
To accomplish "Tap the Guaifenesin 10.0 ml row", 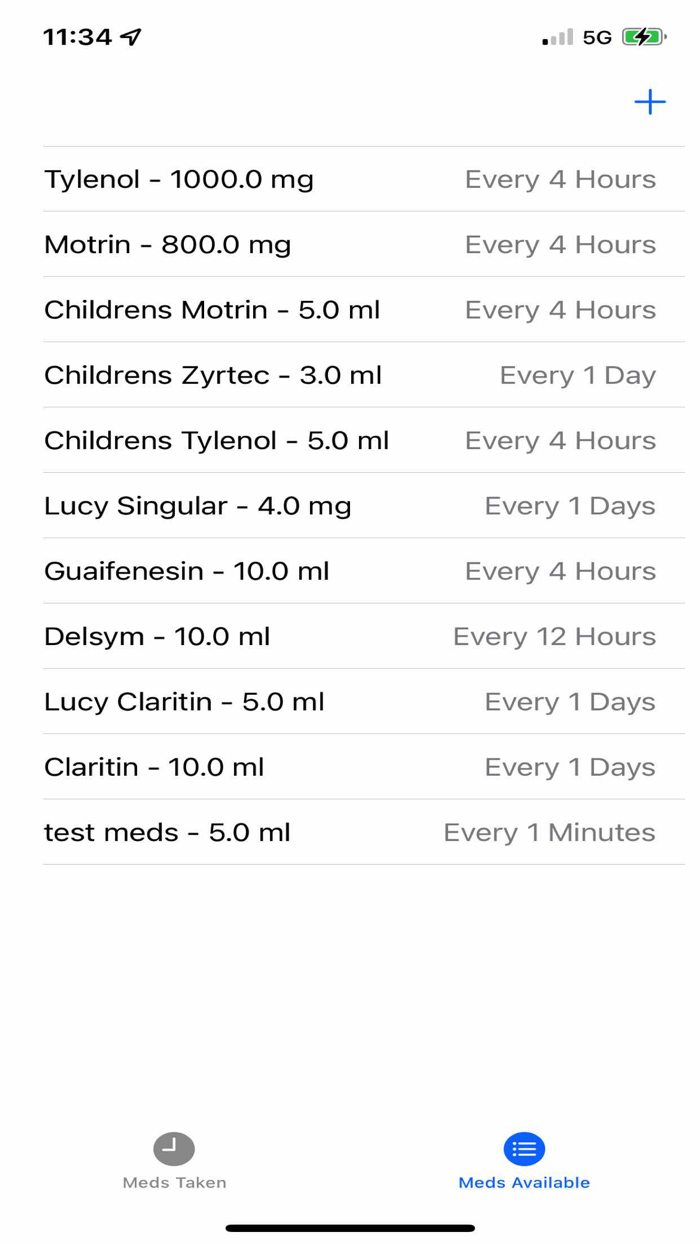I will (350, 571).
